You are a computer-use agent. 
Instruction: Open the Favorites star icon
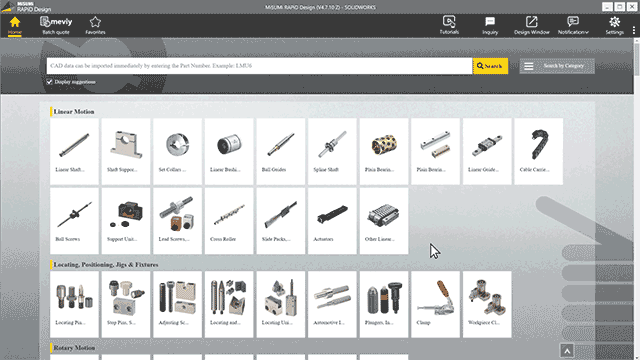click(95, 25)
